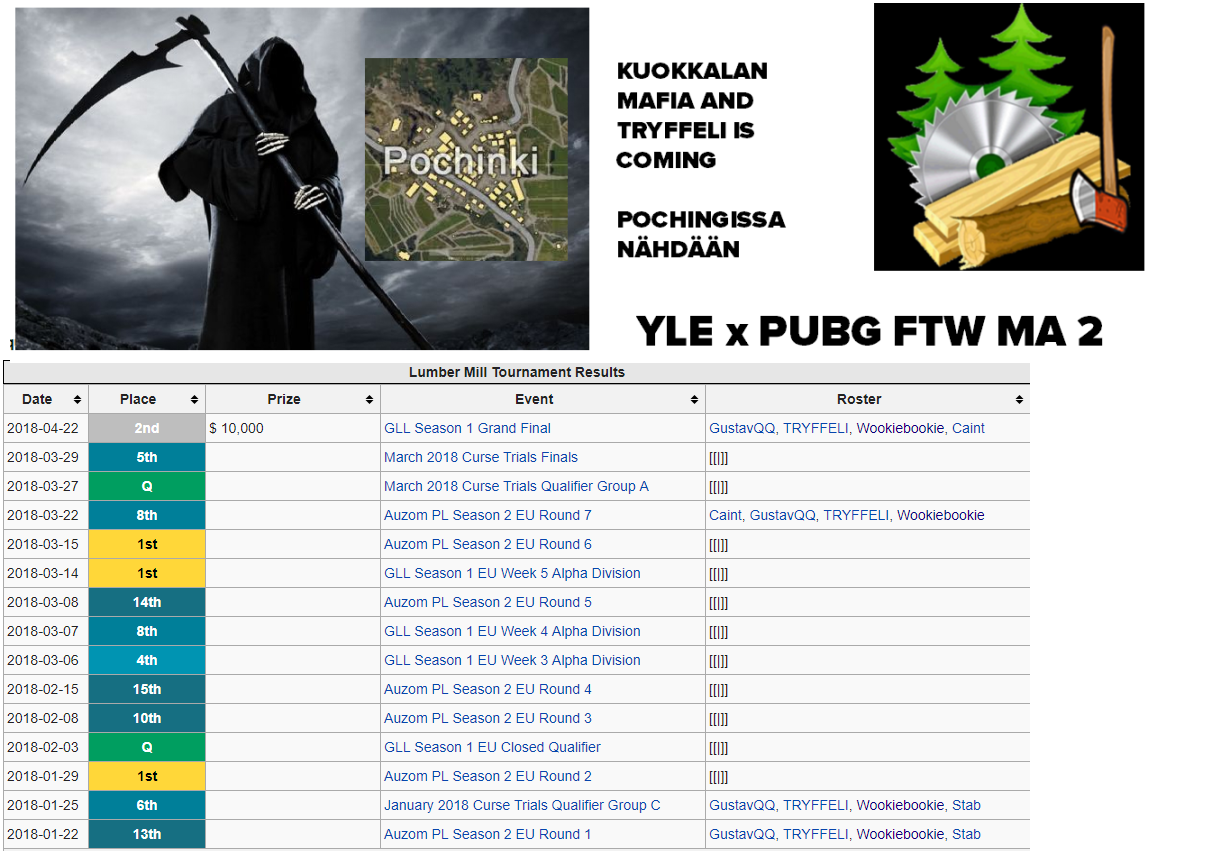Select the 5th place cell
The width and height of the screenshot is (1211, 858).
[x=147, y=457]
